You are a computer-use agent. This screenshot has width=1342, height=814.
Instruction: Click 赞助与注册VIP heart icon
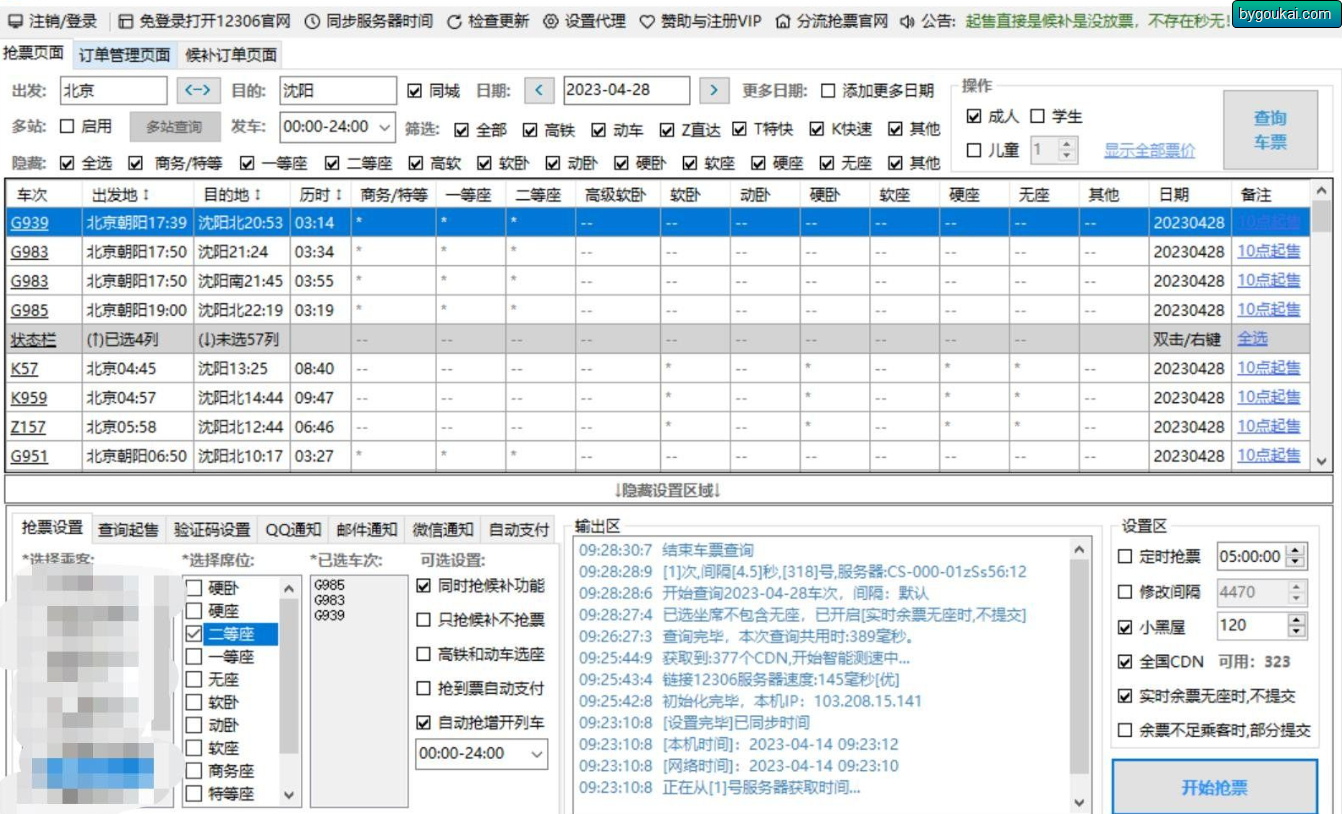point(647,21)
